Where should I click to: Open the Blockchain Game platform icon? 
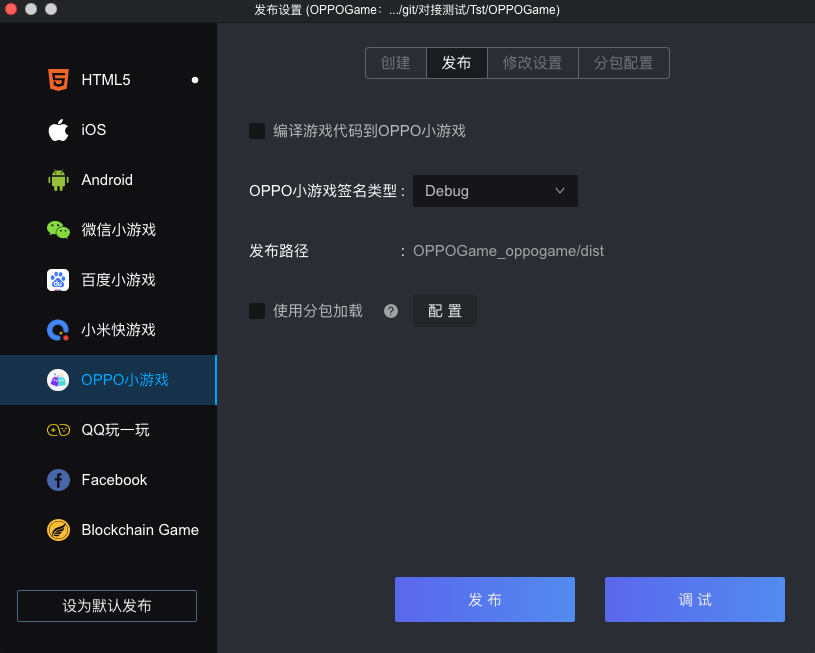58,530
